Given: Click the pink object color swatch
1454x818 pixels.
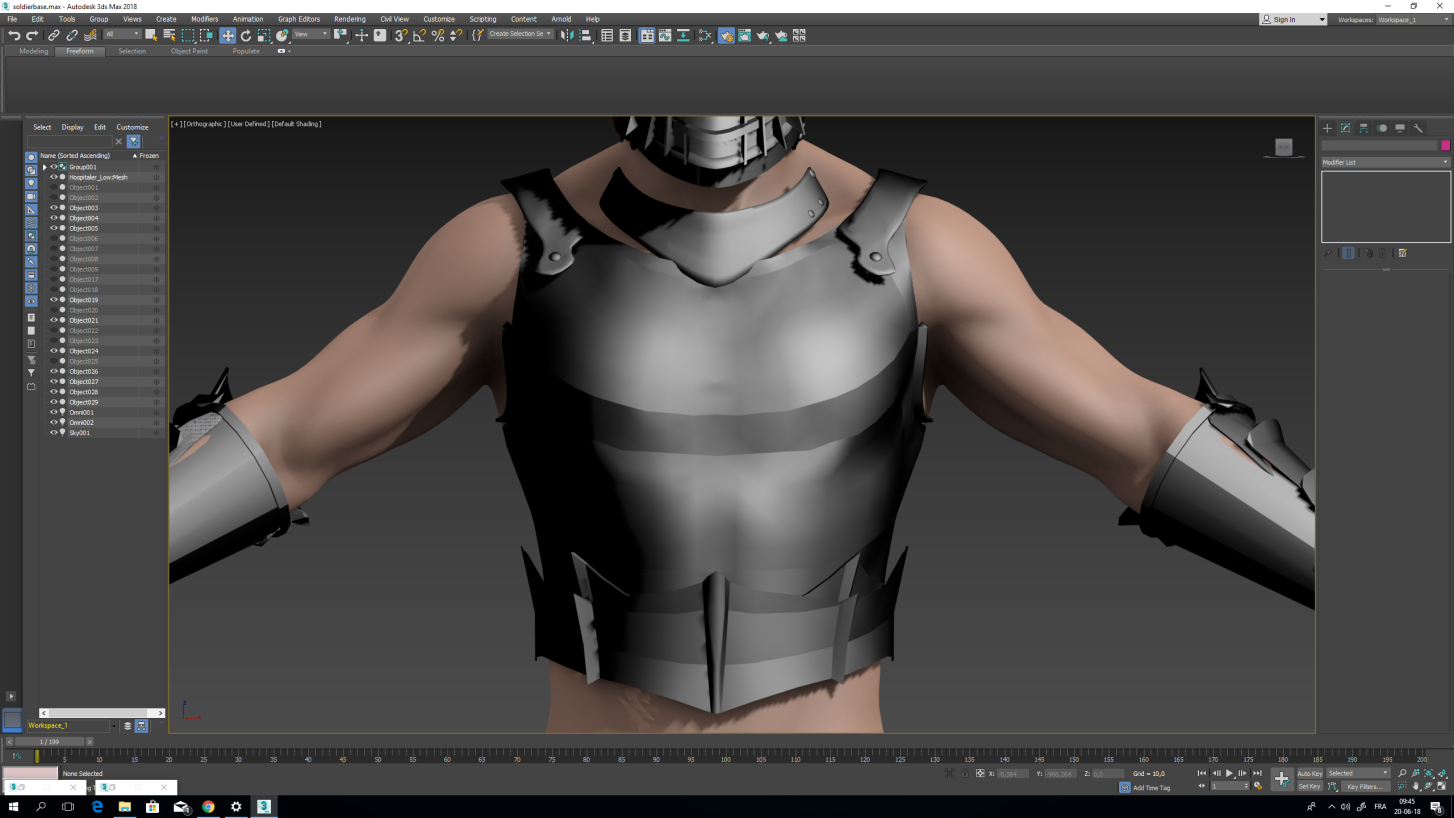Looking at the screenshot, I should click(x=1445, y=145).
